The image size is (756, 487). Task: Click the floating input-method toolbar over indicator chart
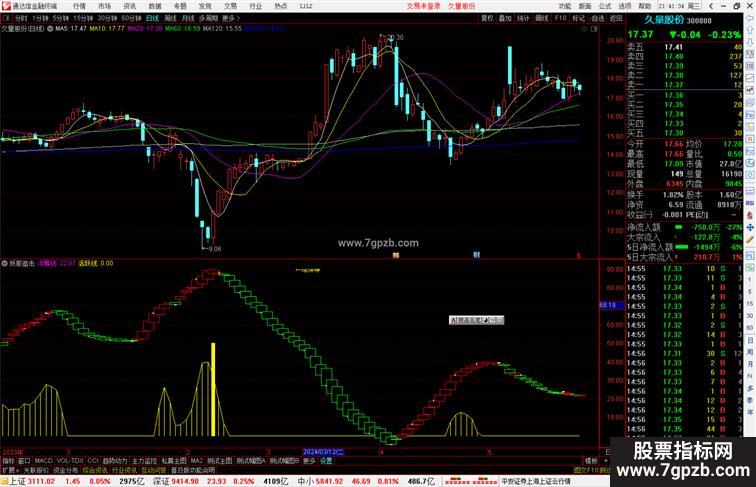476,320
